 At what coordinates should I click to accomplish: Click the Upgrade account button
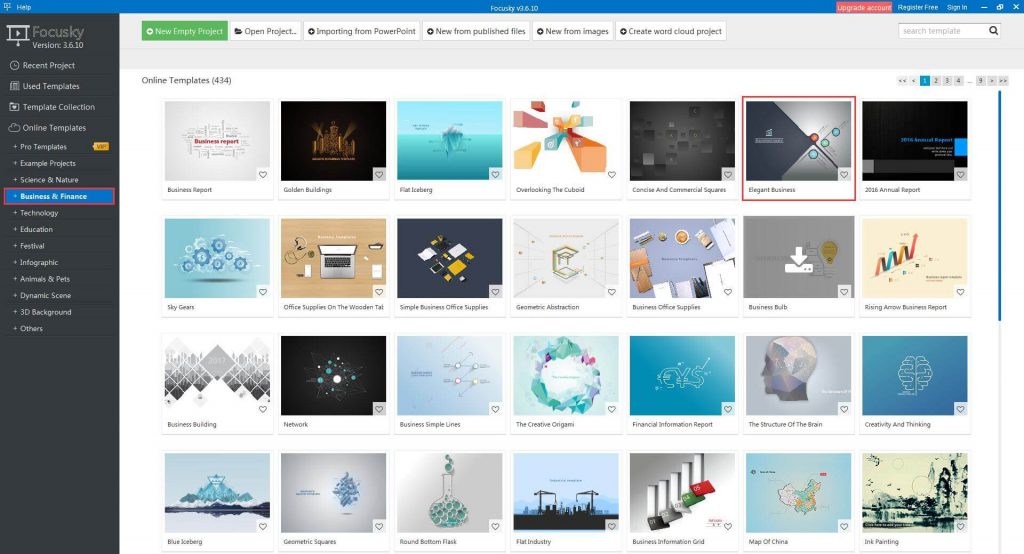tap(863, 7)
